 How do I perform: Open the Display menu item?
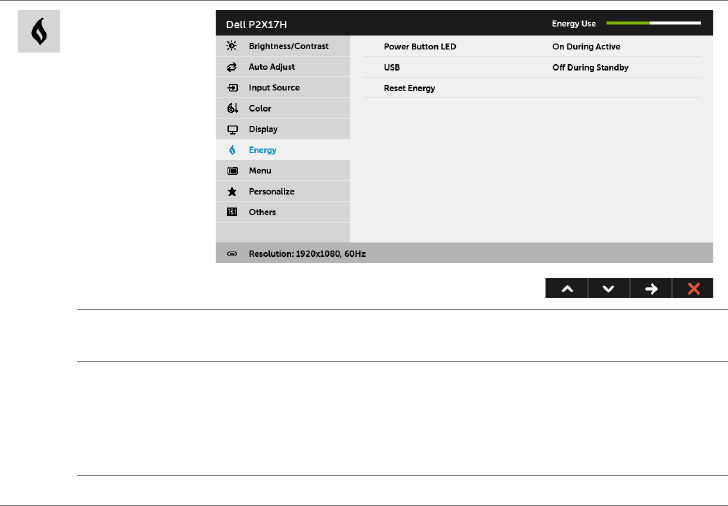coord(283,129)
